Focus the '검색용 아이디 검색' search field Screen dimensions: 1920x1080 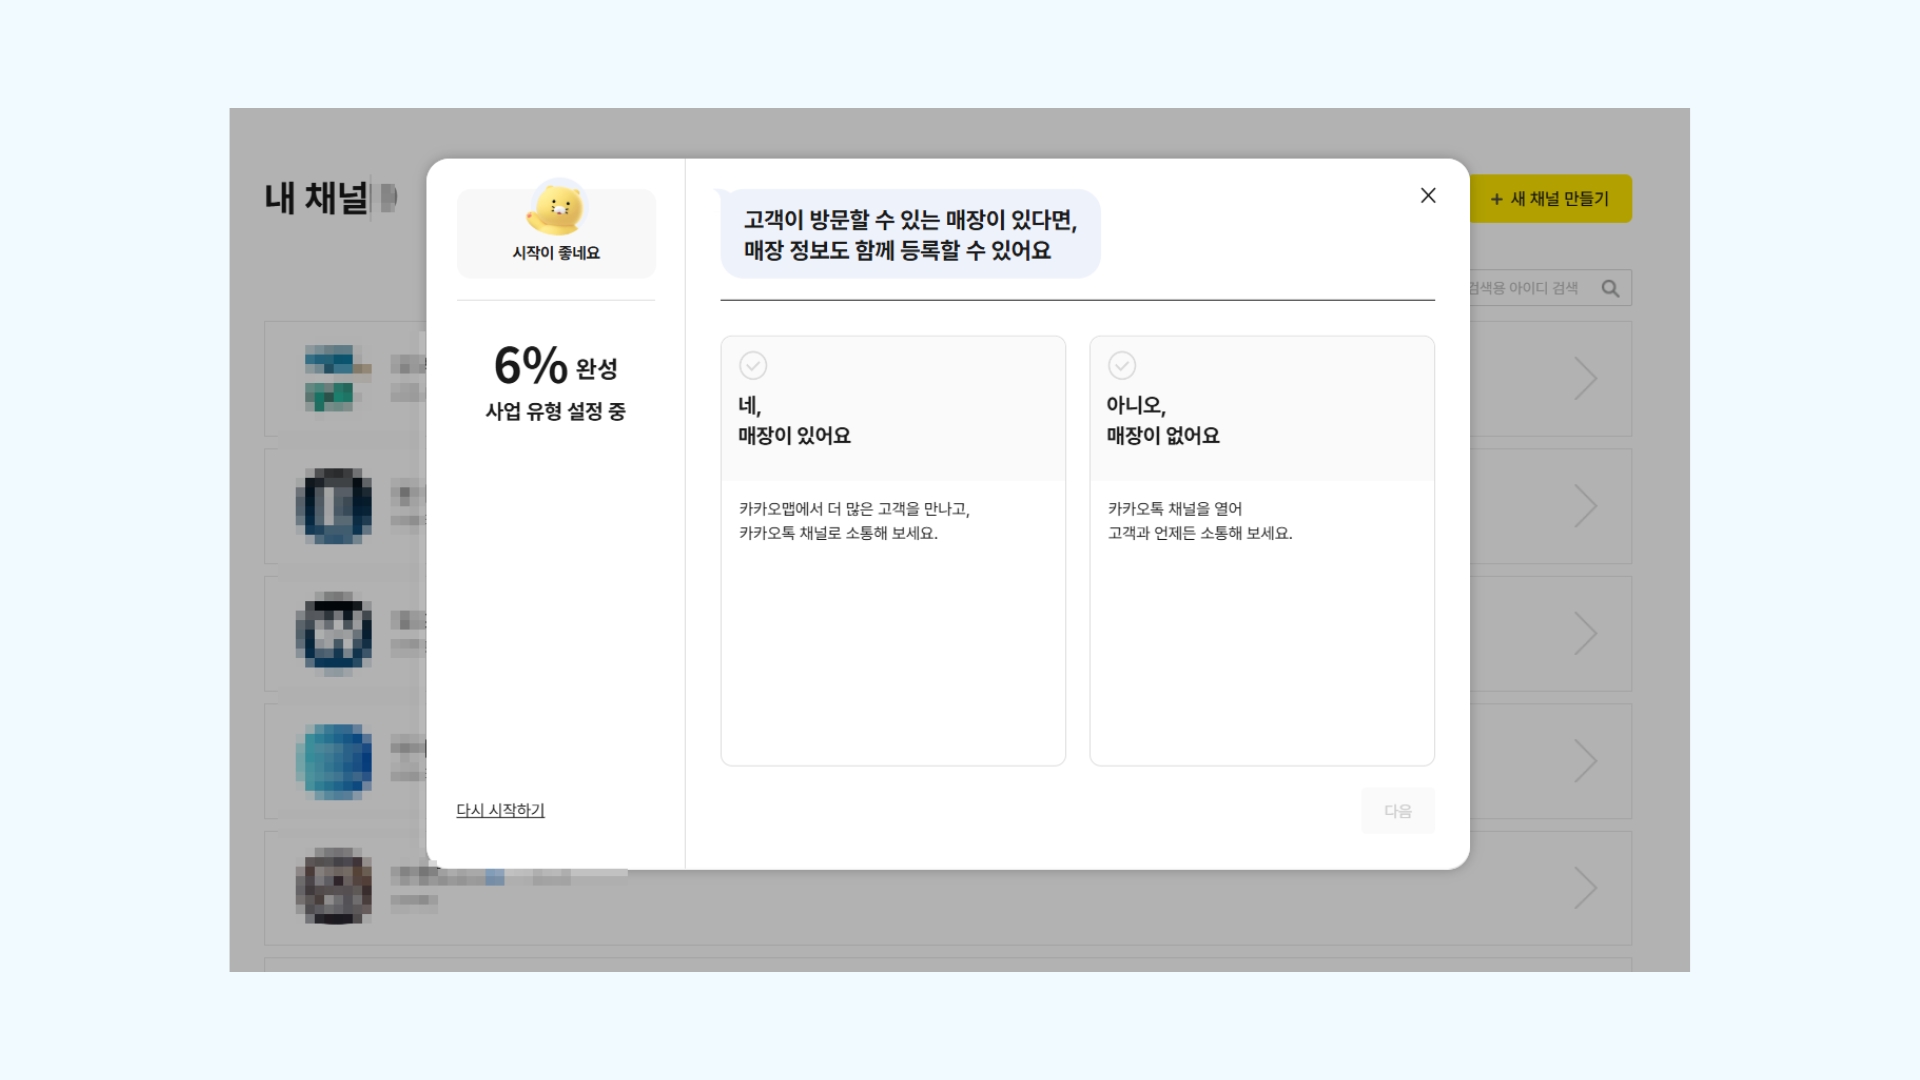1525,289
